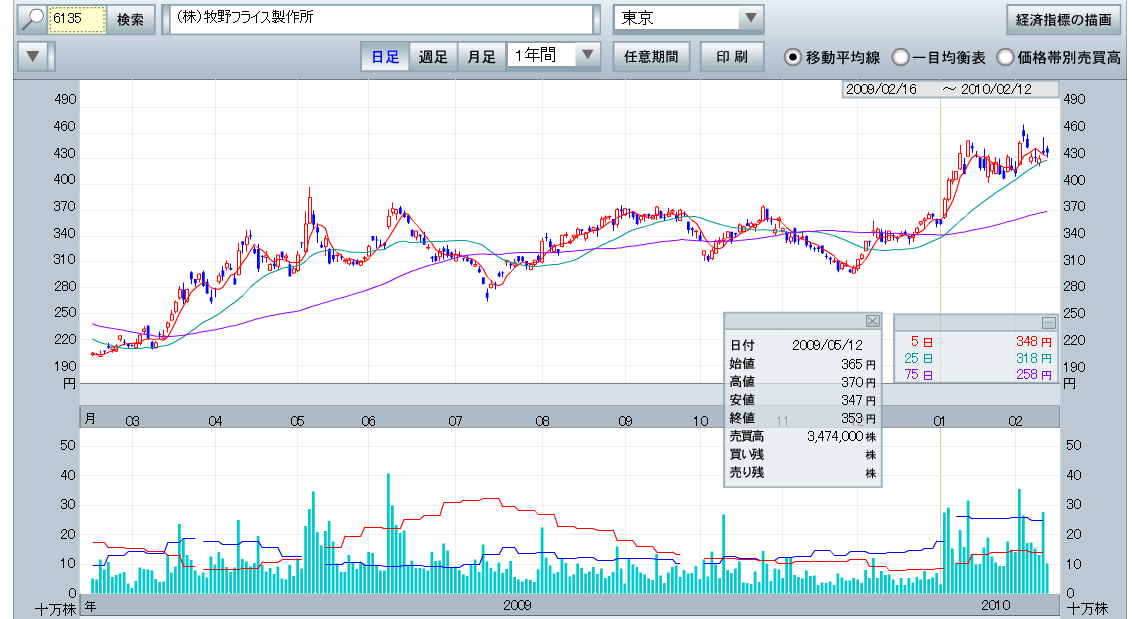This screenshot has height=619, width=1132.
Task: Select the 価格帯別売買高 radio option
Action: coord(1005,57)
